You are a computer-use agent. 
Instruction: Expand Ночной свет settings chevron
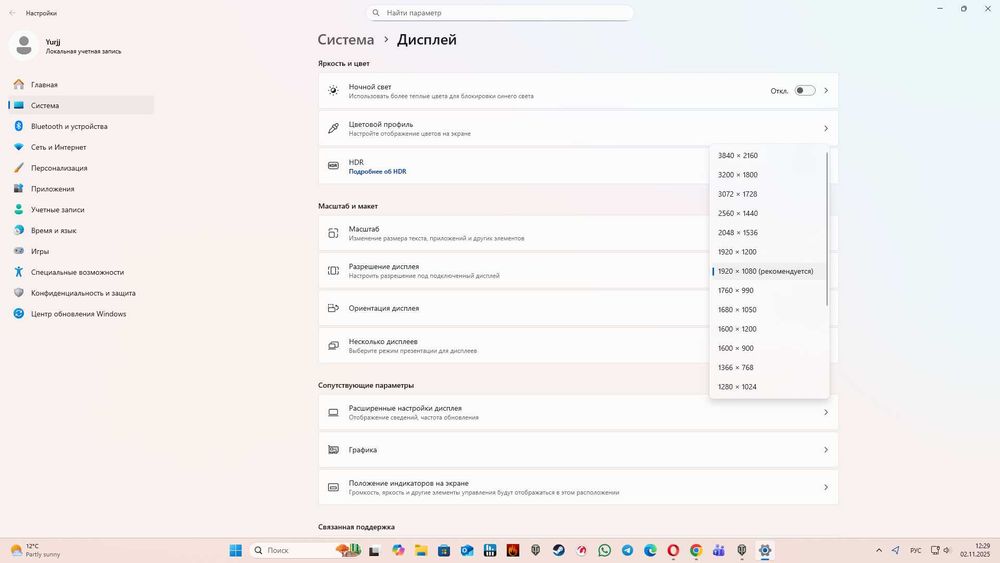pos(826,91)
